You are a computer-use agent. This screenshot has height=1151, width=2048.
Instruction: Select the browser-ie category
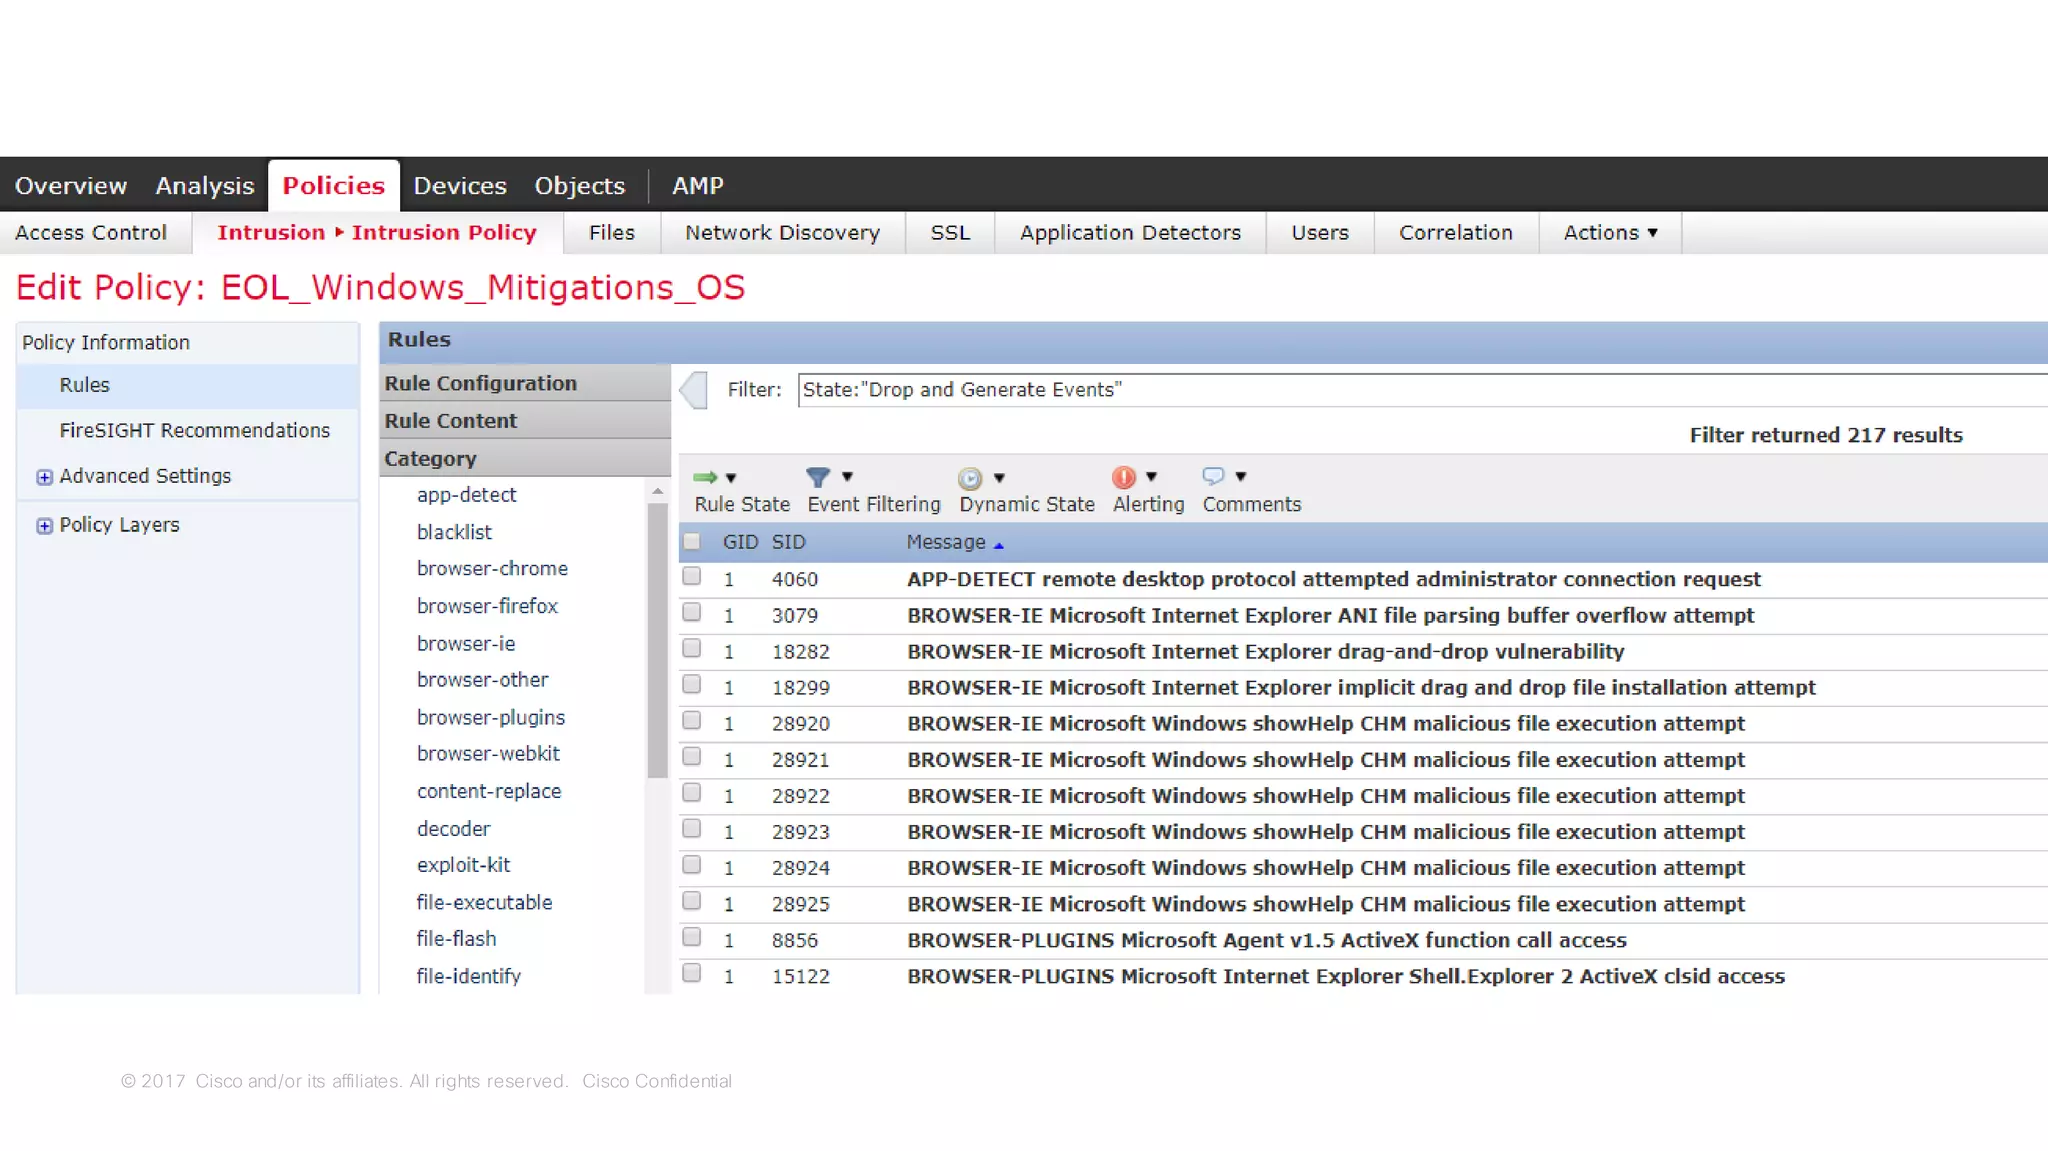pos(466,644)
